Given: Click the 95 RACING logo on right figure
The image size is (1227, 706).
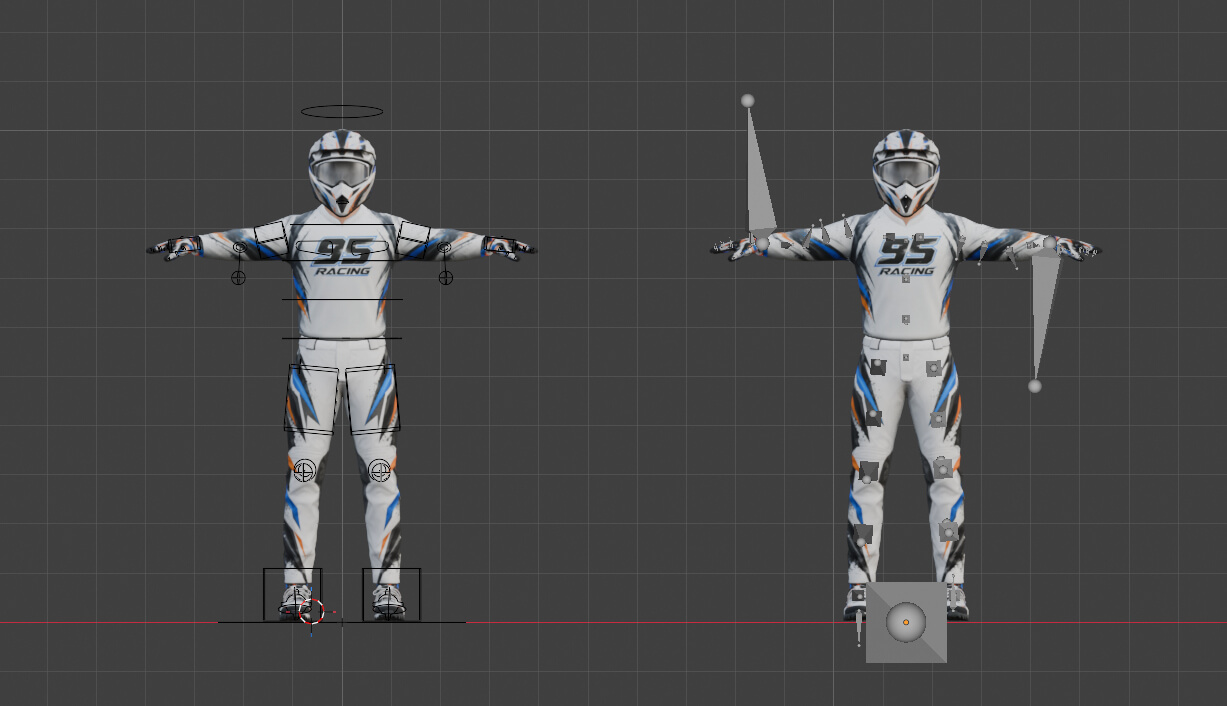Looking at the screenshot, I should (x=907, y=255).
